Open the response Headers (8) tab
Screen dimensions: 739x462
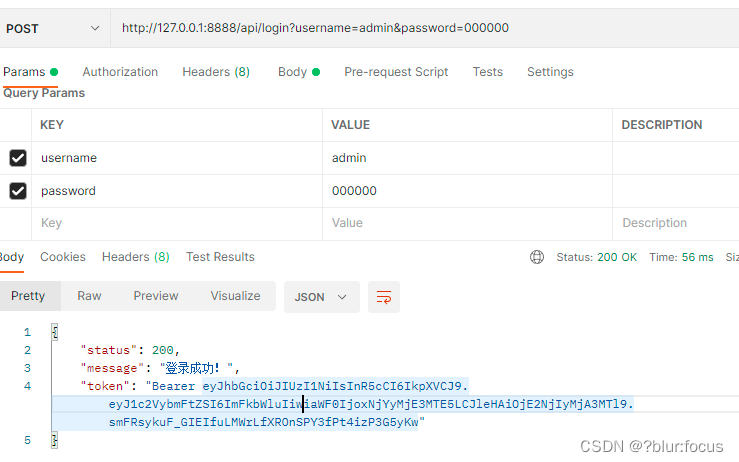pyautogui.click(x=136, y=257)
